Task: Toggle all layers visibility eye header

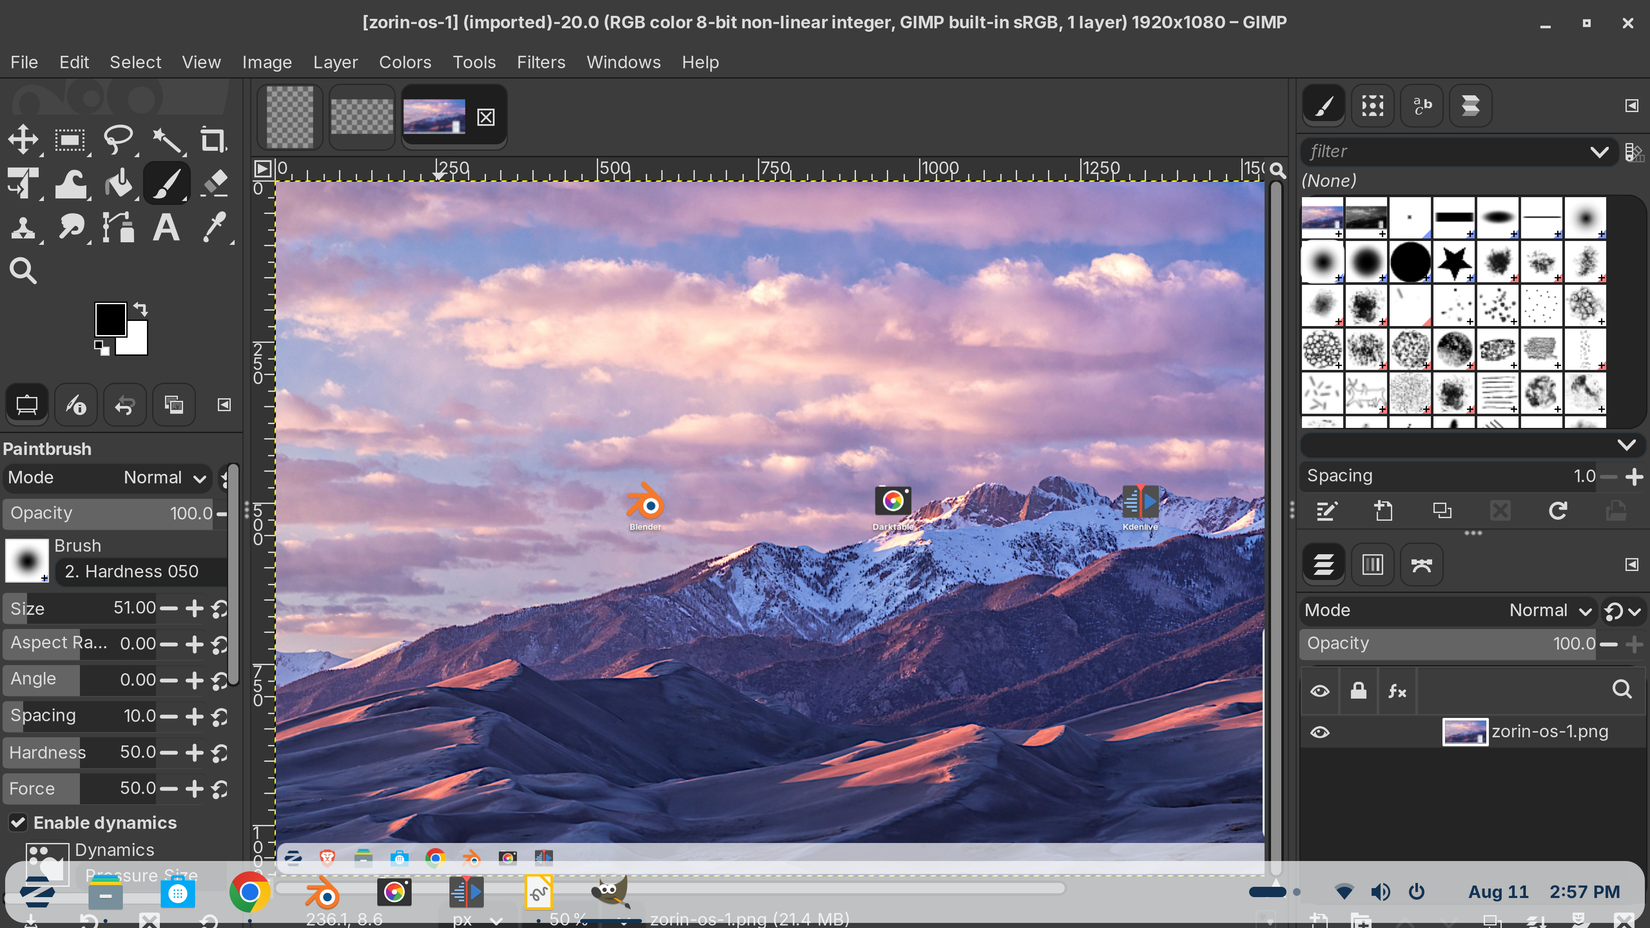Action: pyautogui.click(x=1320, y=691)
